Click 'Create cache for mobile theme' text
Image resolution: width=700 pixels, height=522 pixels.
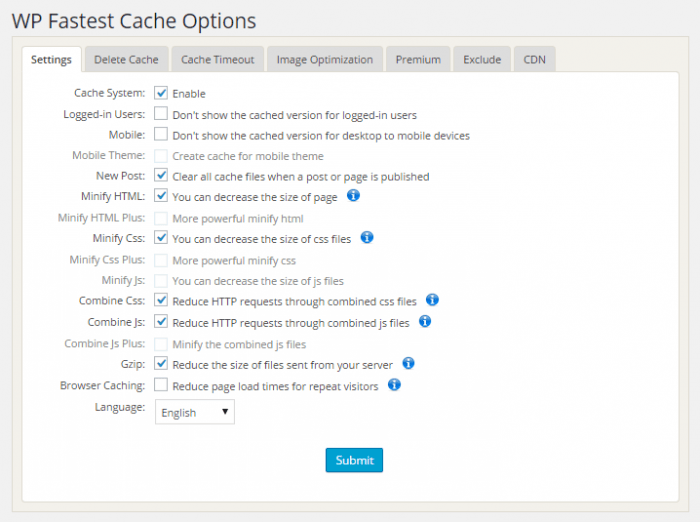(x=248, y=156)
